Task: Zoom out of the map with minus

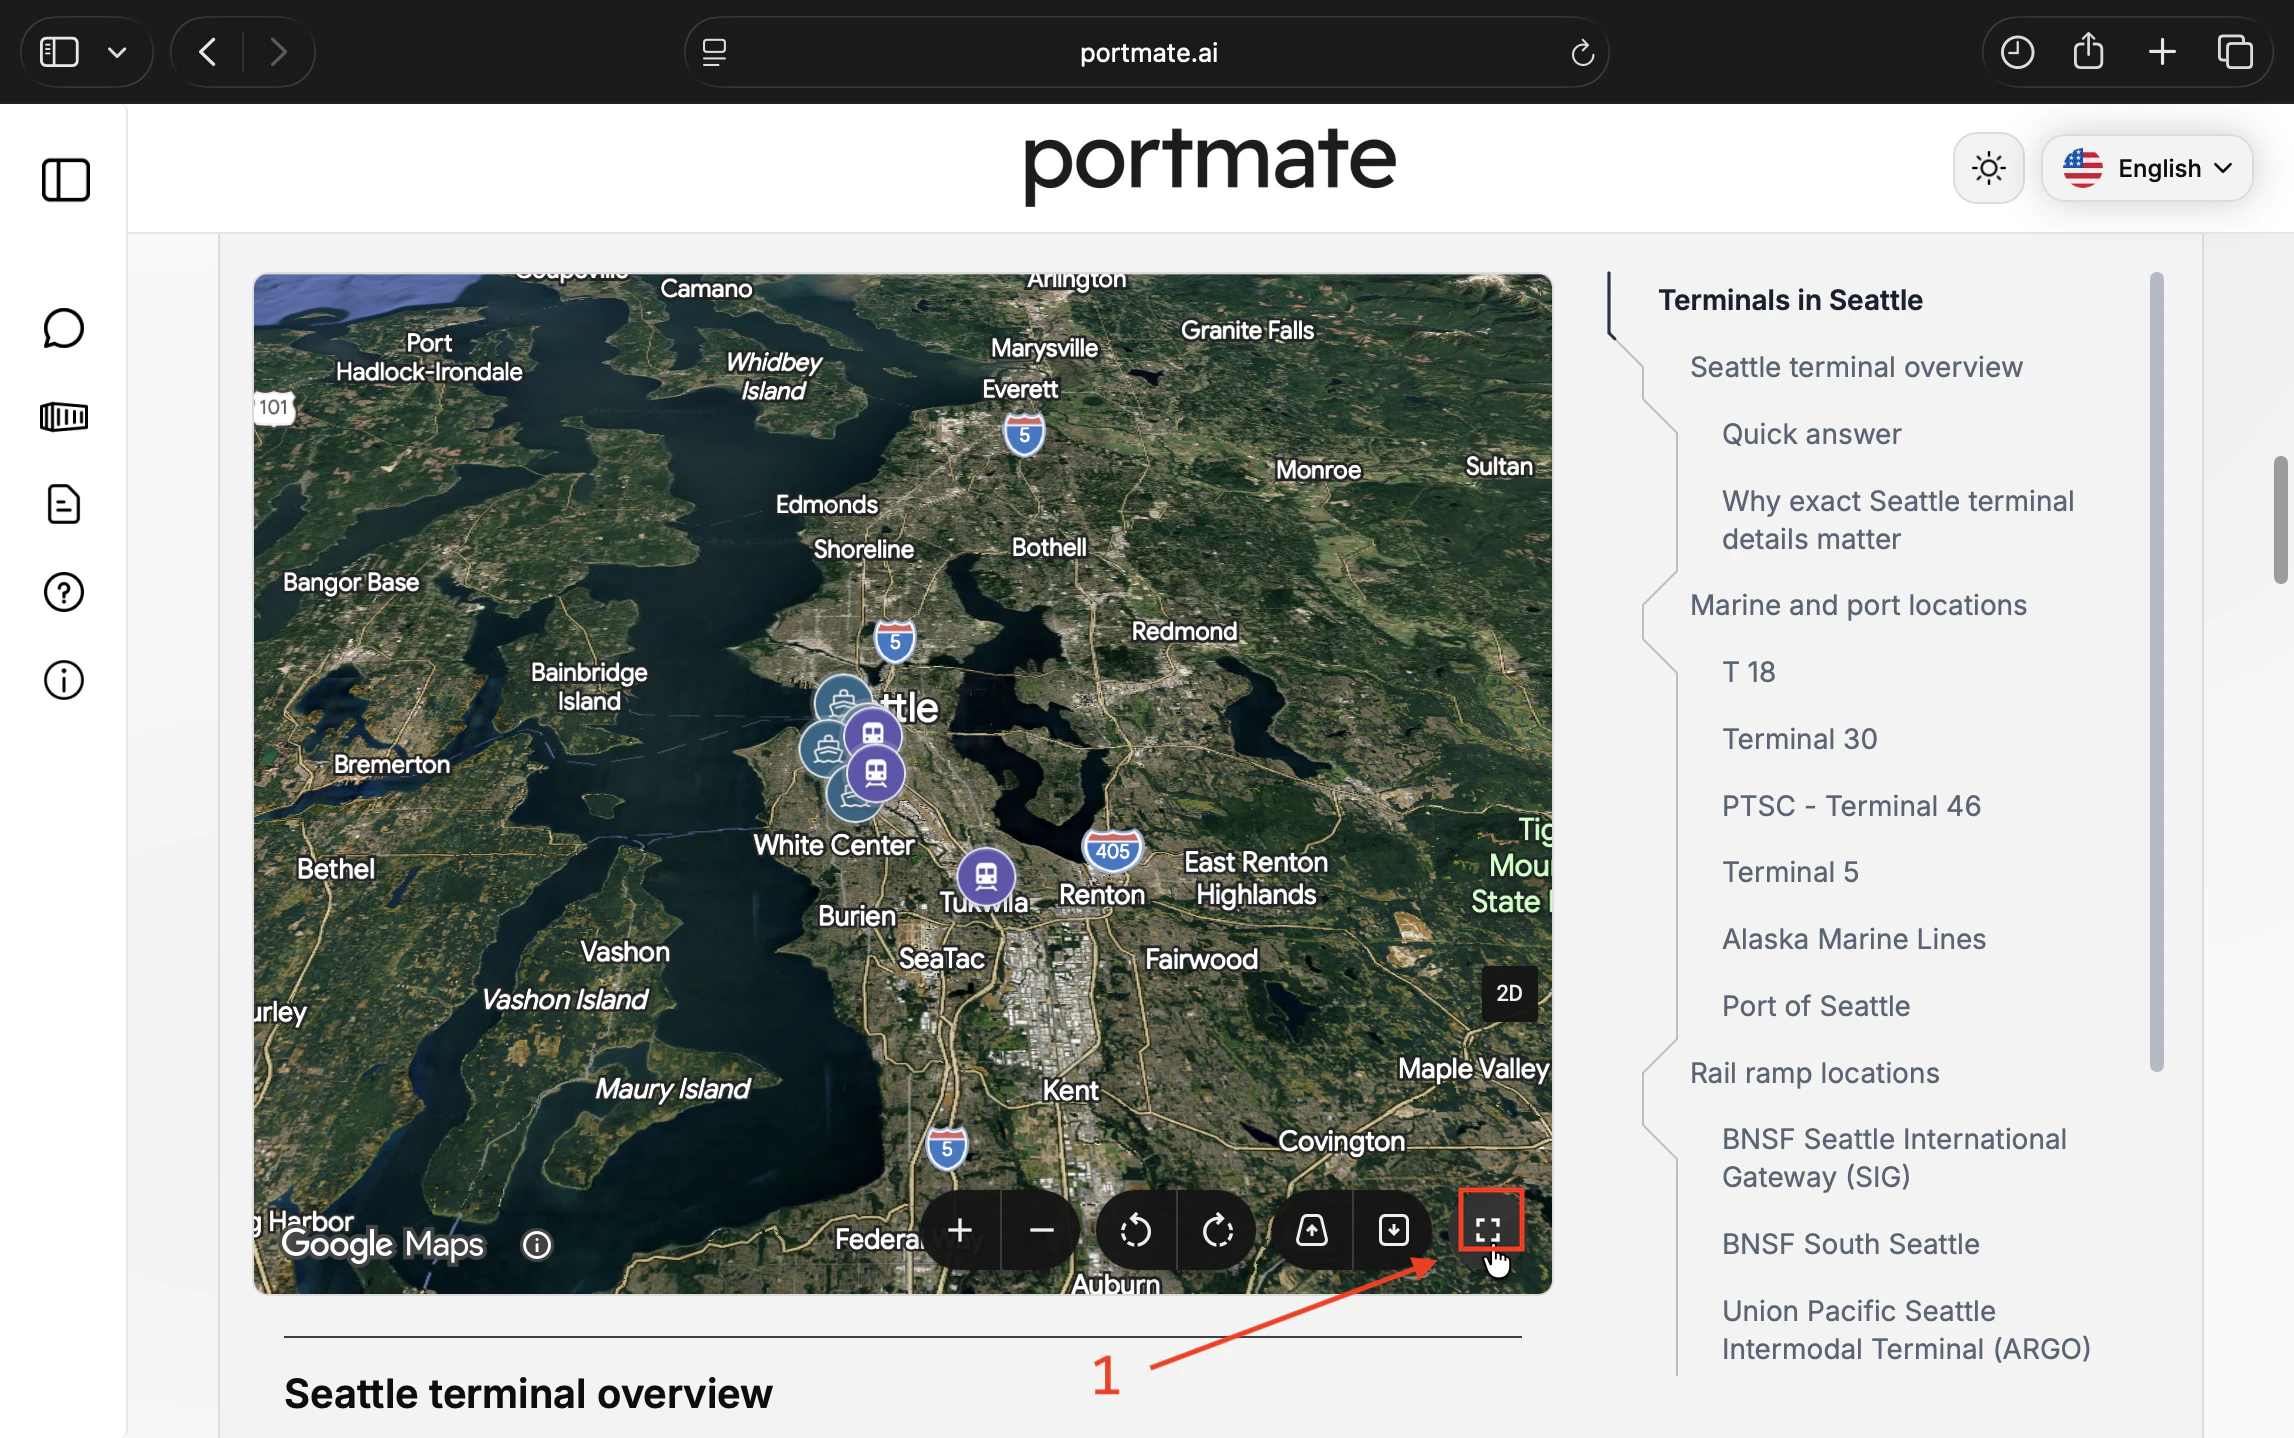Action: click(1042, 1230)
